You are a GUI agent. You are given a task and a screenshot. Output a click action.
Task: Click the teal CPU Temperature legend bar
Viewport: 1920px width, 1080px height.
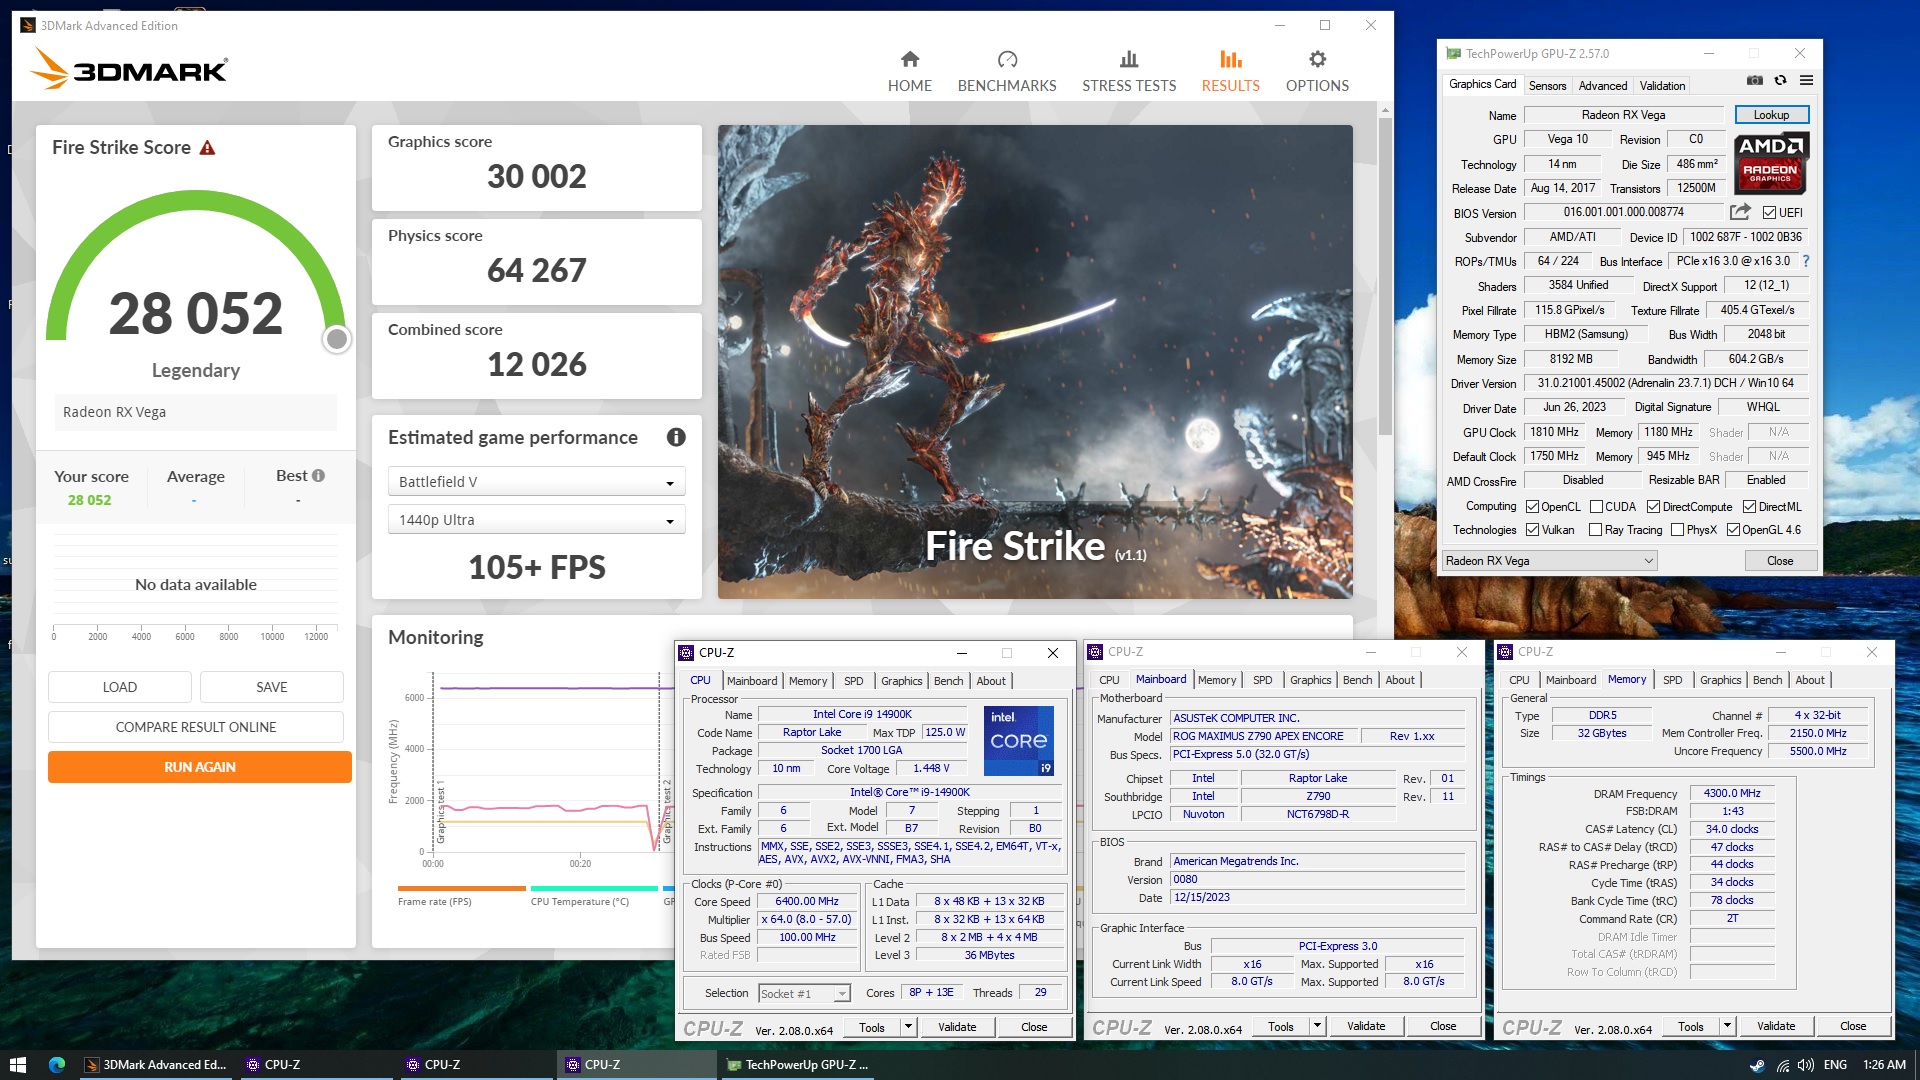pyautogui.click(x=594, y=888)
